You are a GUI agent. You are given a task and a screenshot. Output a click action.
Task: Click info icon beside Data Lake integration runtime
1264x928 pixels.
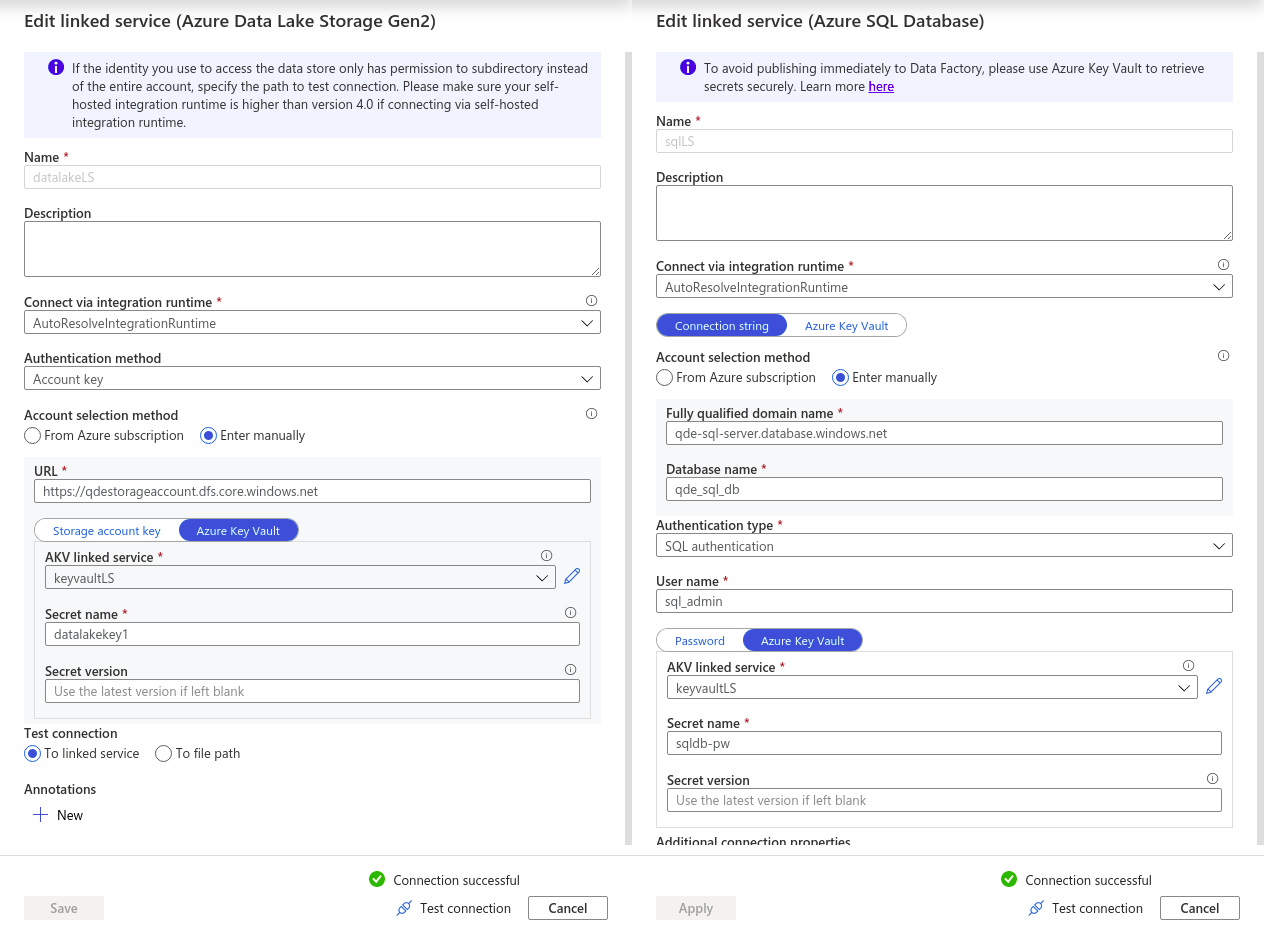[591, 301]
